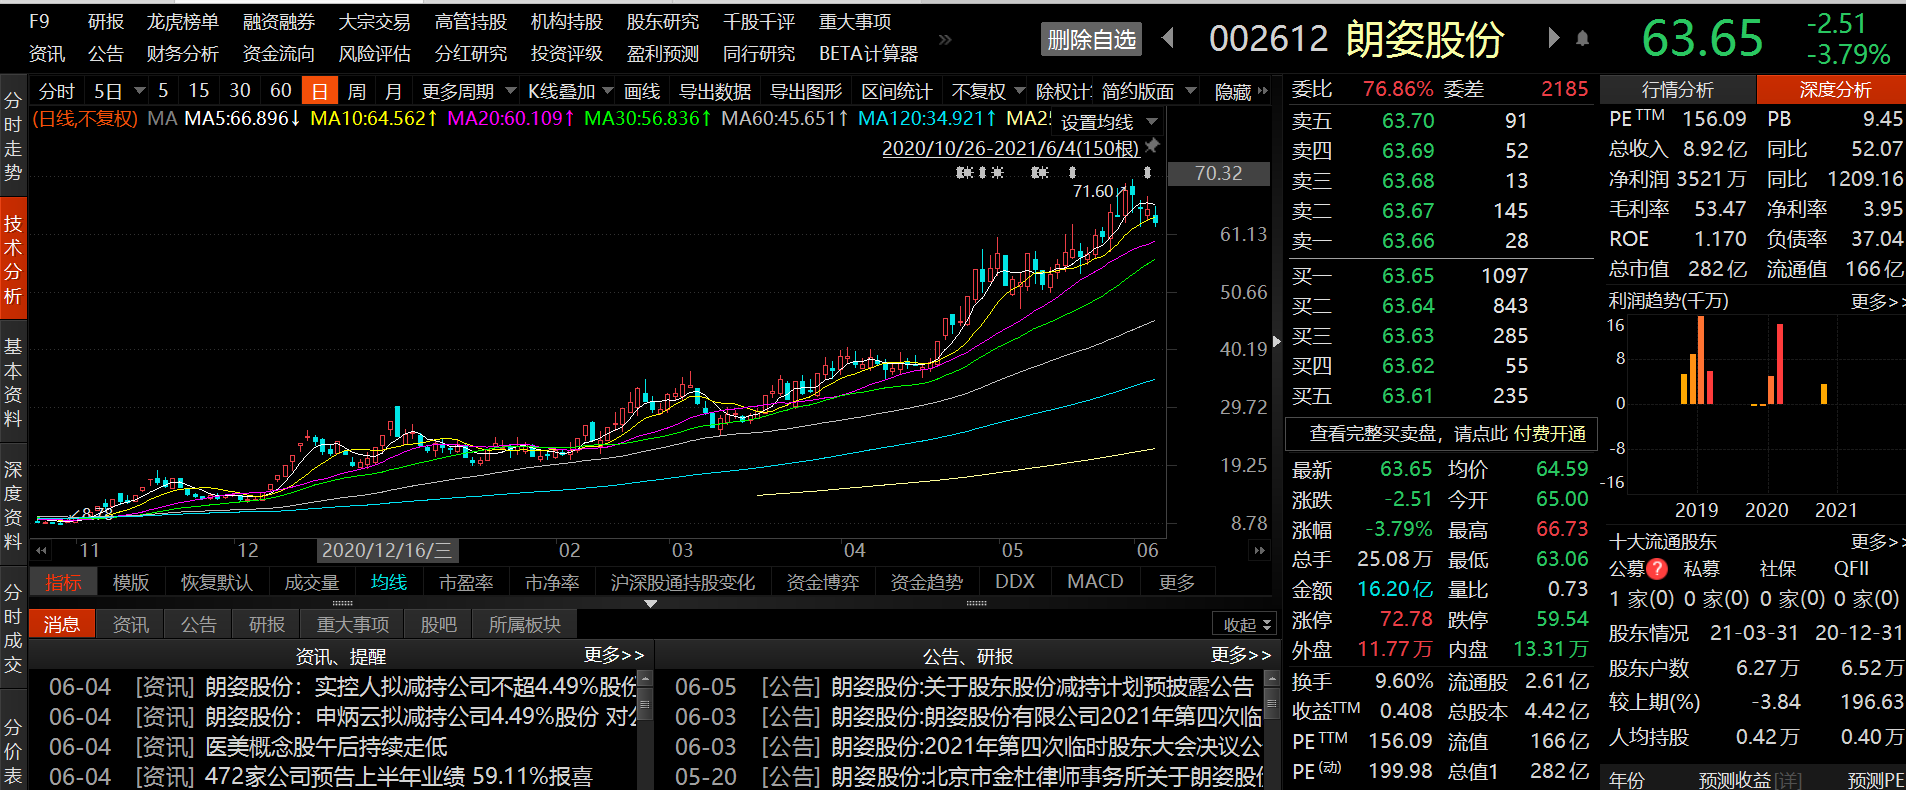Jump chart timeline back with rewind arrows
1906x790 pixels.
pyautogui.click(x=41, y=550)
